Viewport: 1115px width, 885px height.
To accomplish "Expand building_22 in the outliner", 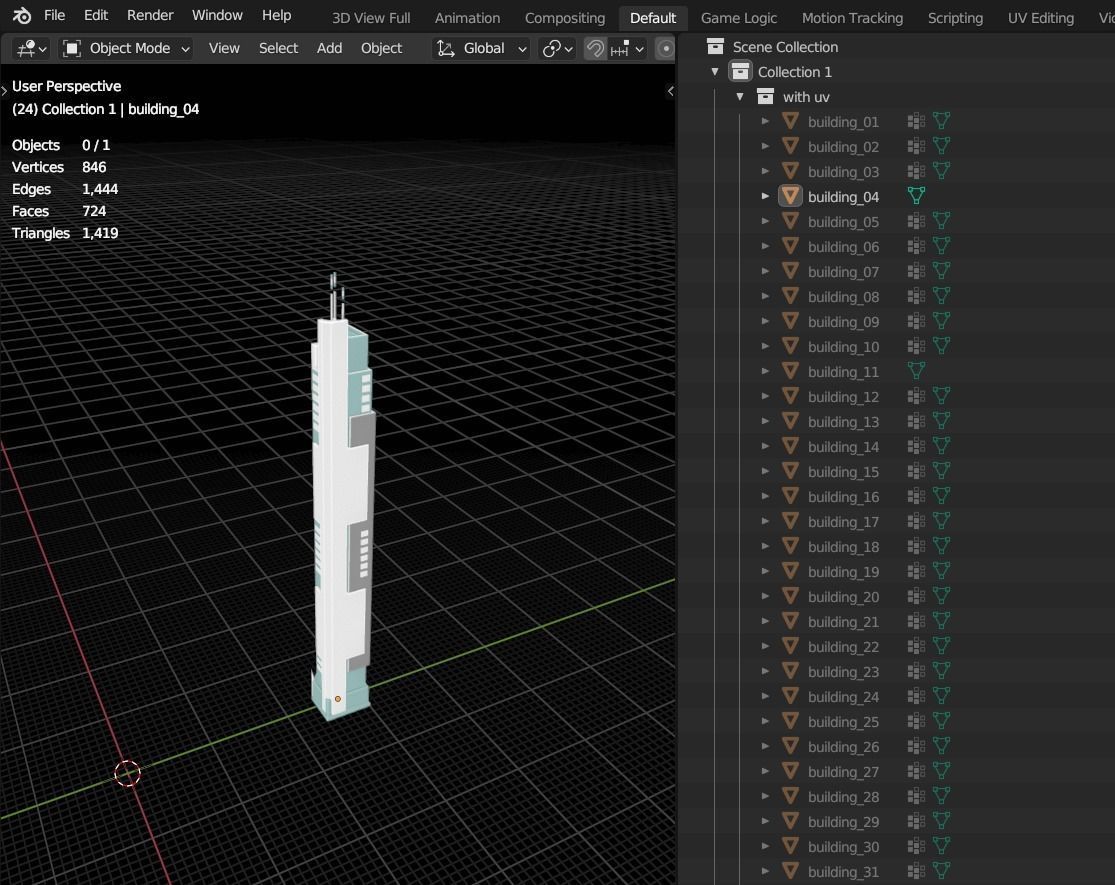I will [x=765, y=646].
